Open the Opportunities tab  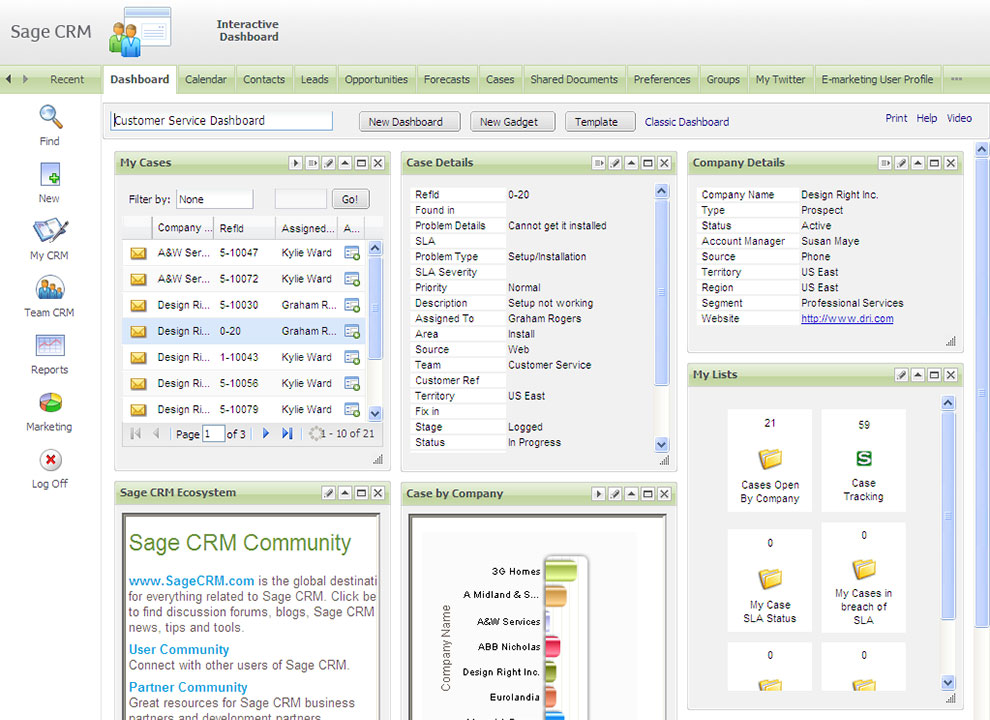click(376, 80)
